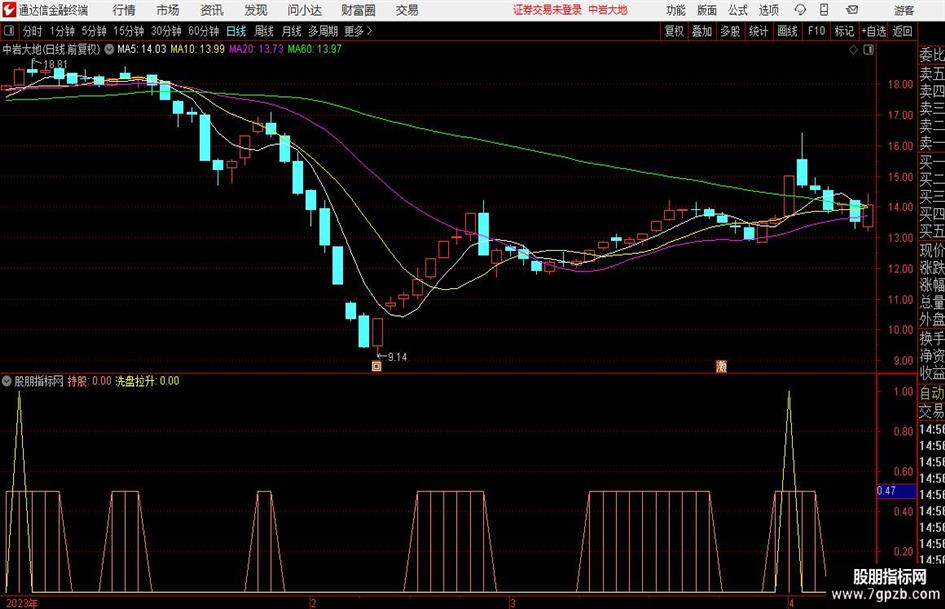Click the 18.00 price axis label

click(900, 84)
